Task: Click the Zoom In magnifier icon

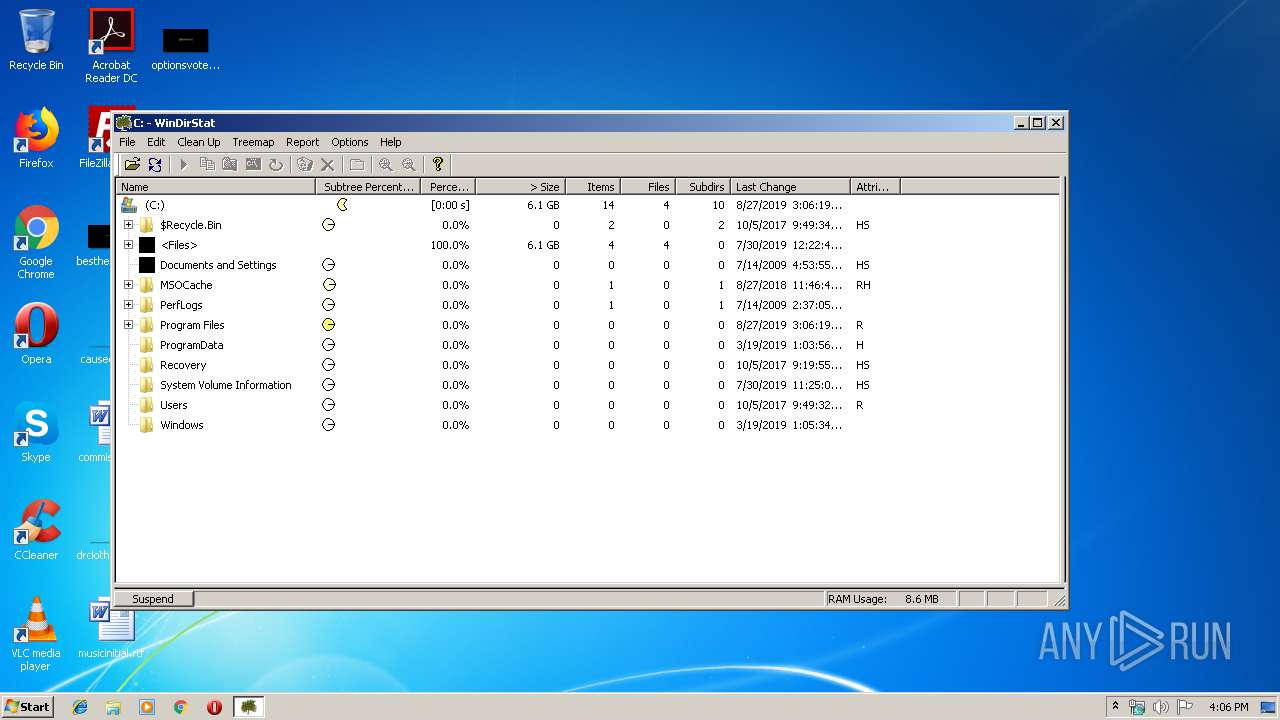Action: point(386,164)
